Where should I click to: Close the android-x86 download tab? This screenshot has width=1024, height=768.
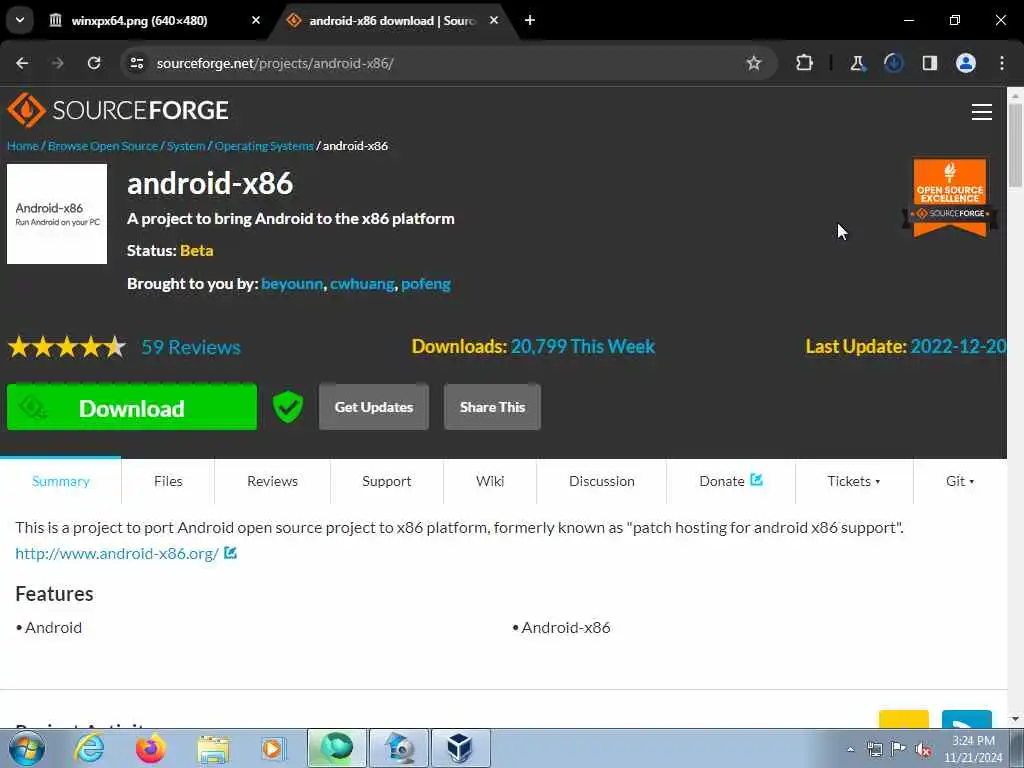[494, 20]
